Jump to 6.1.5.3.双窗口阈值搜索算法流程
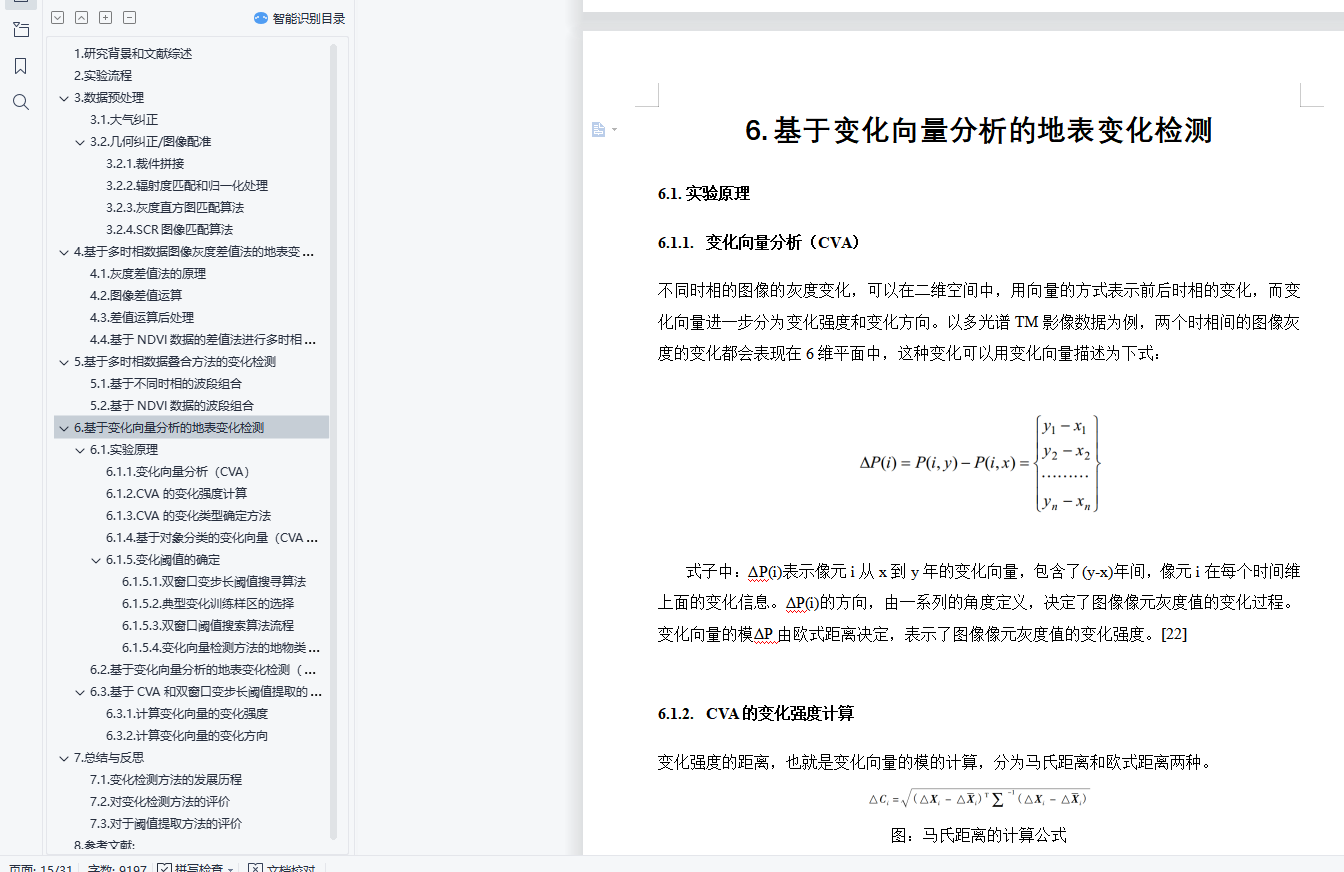The height and width of the screenshot is (872, 1344). pos(208,626)
